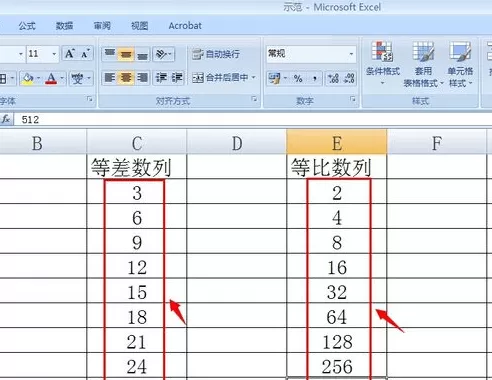The image size is (492, 380).
Task: Select cell containing 256
Action: pos(337,365)
